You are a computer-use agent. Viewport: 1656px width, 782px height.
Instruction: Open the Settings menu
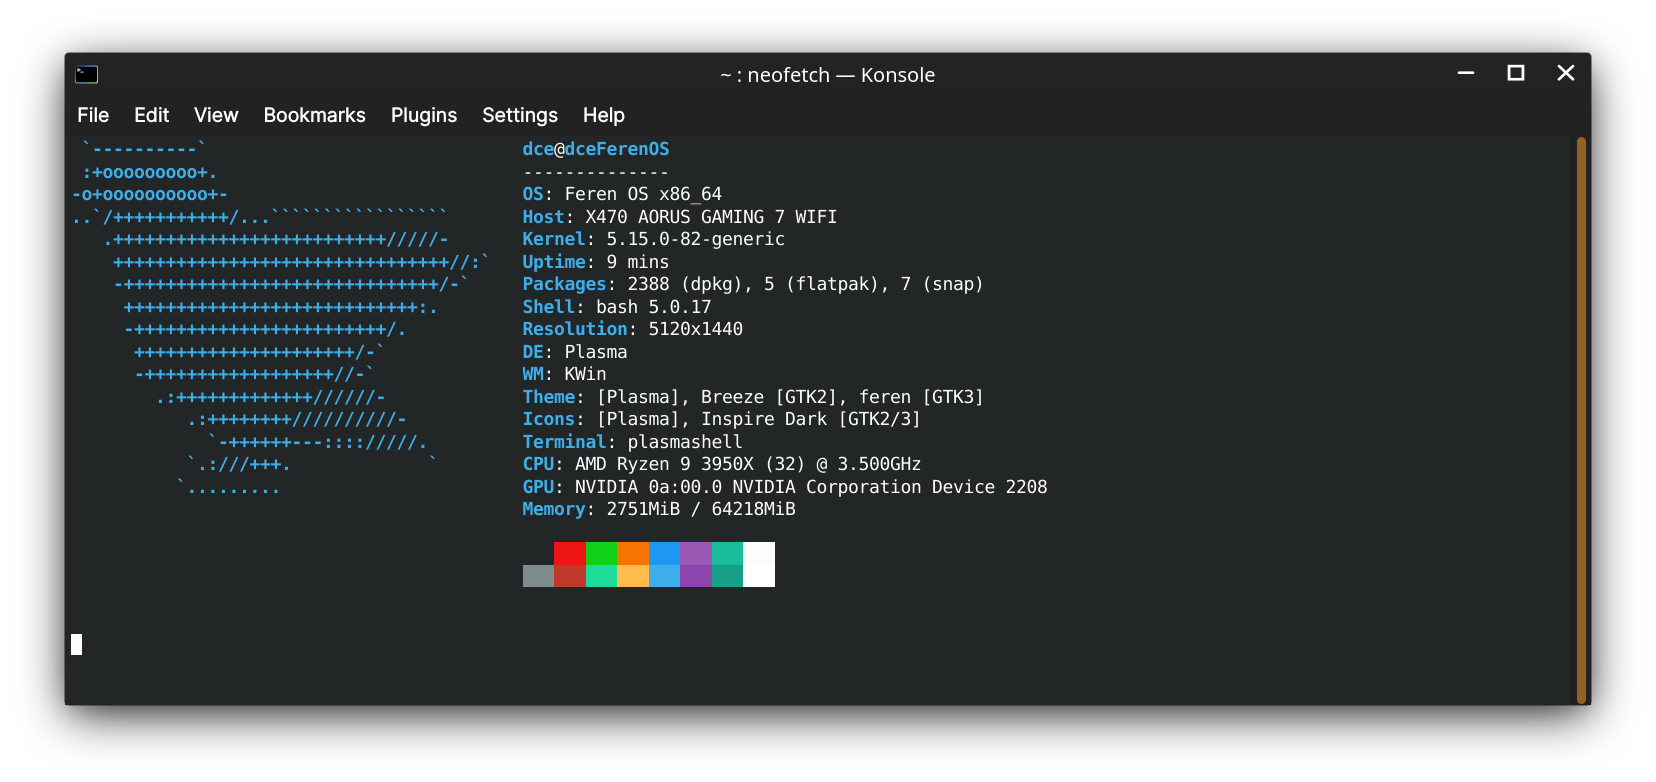point(520,115)
